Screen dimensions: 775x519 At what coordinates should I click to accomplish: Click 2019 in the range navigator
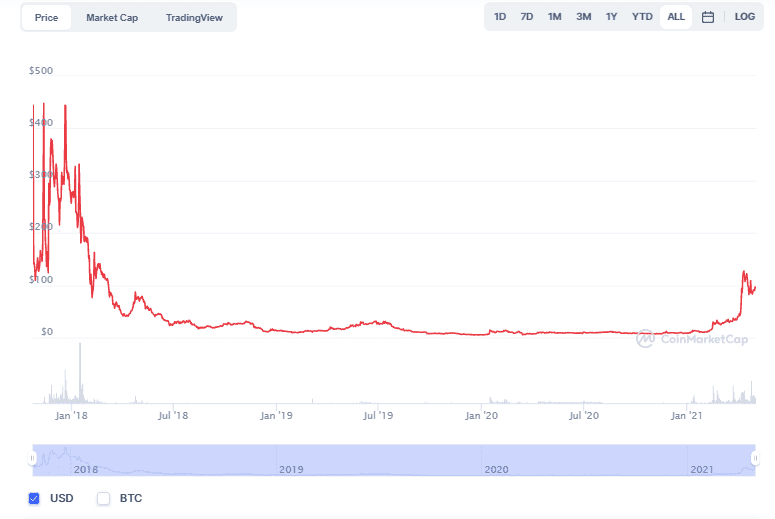291,469
